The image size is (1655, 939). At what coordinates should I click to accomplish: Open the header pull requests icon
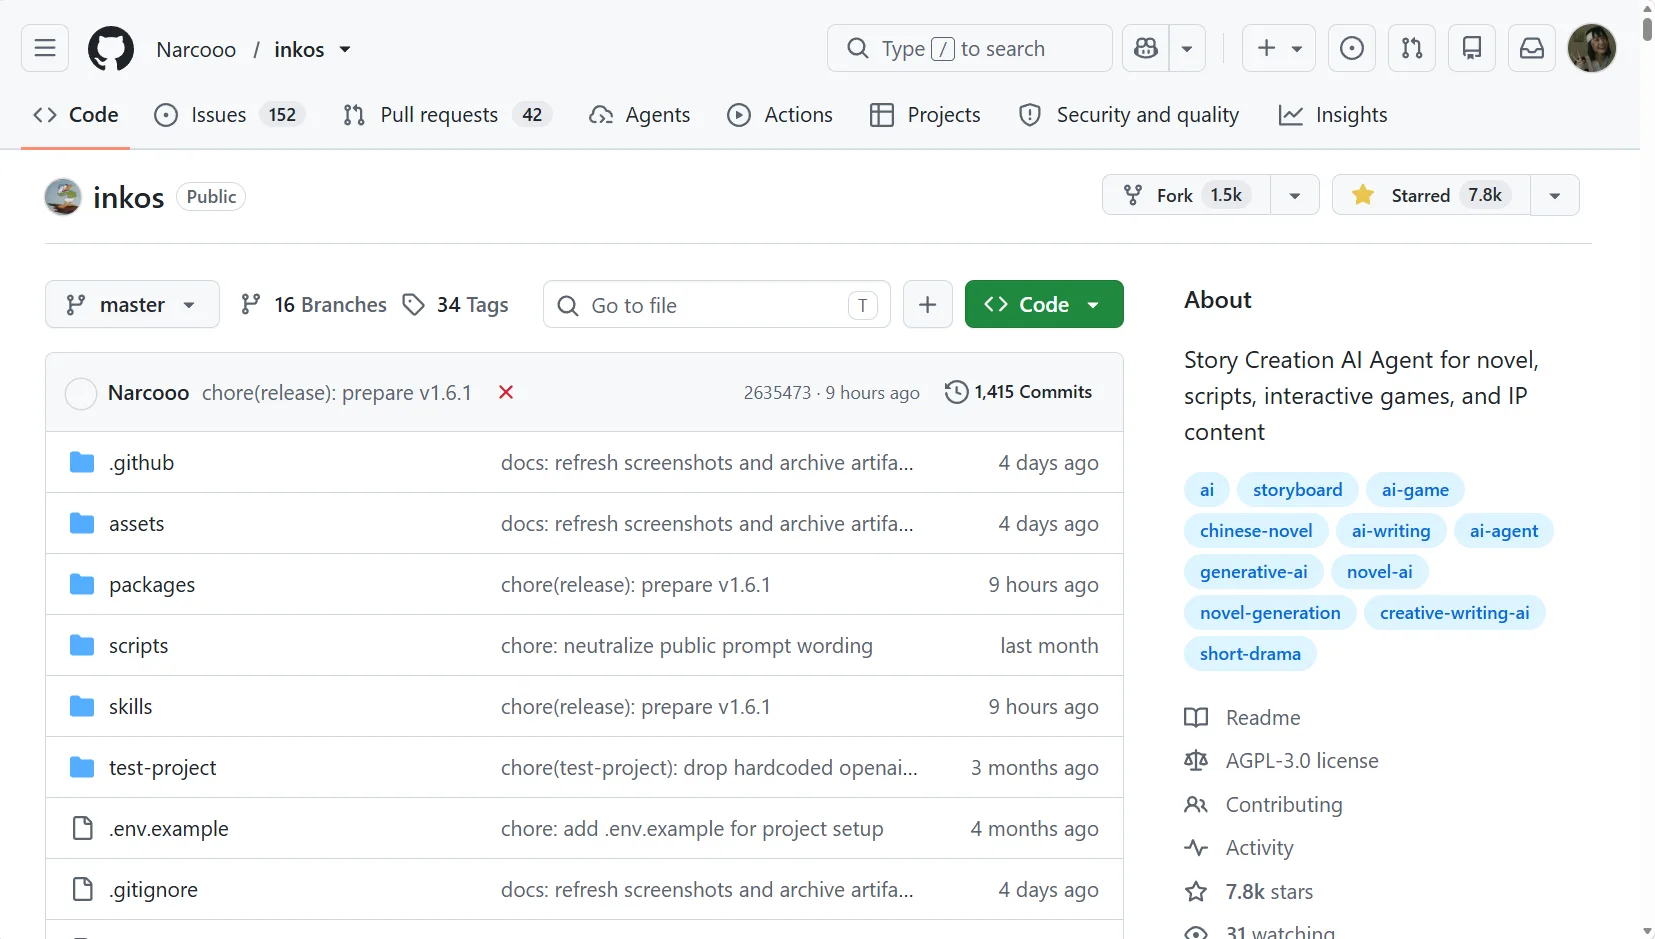pyautogui.click(x=1412, y=48)
